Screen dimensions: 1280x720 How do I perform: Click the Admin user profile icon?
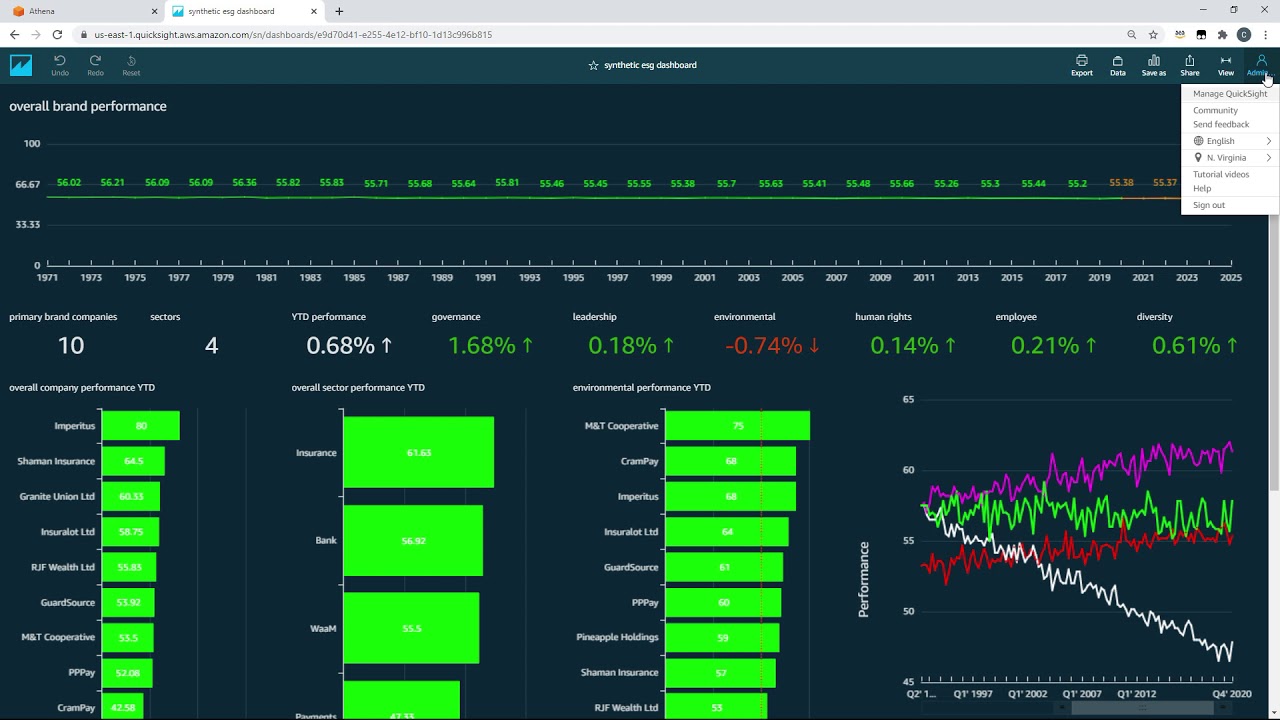[1261, 65]
